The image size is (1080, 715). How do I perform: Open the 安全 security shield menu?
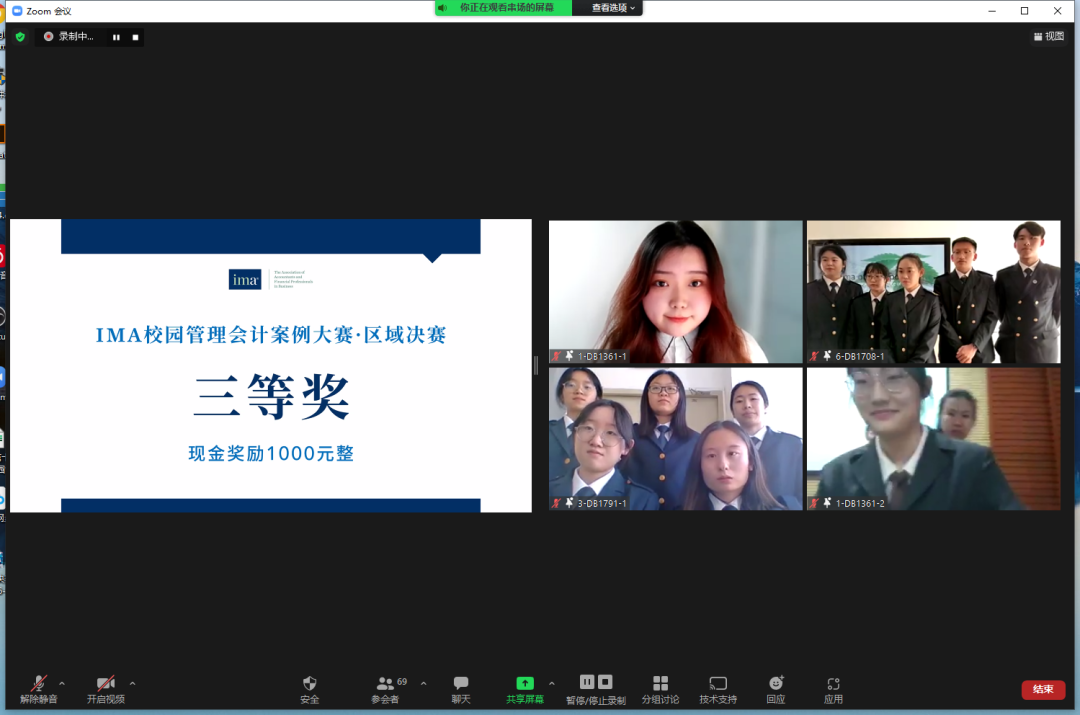309,690
